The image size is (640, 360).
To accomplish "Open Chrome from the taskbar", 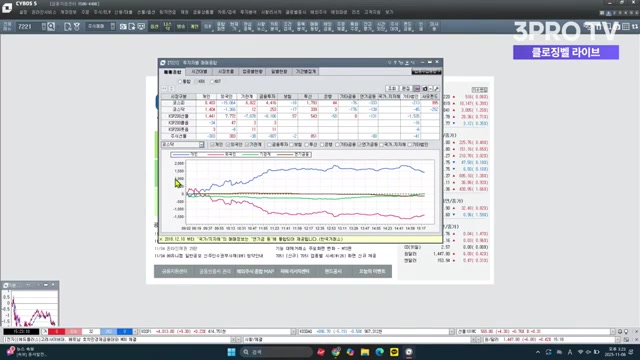I will coord(336,352).
